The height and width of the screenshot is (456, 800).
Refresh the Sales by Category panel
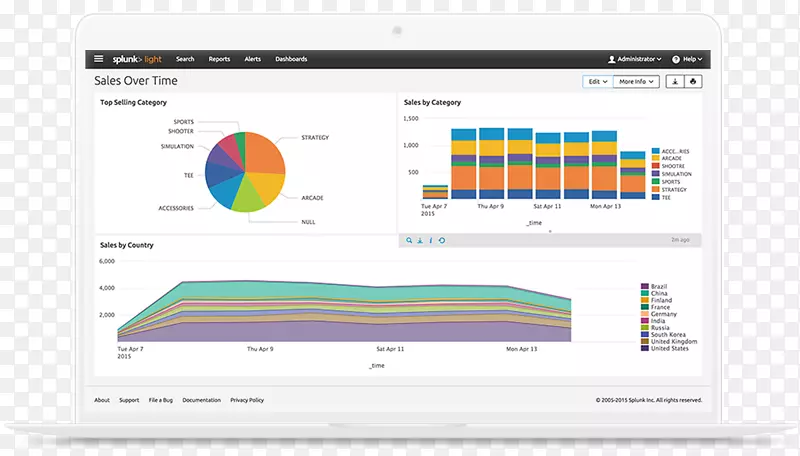tap(441, 240)
